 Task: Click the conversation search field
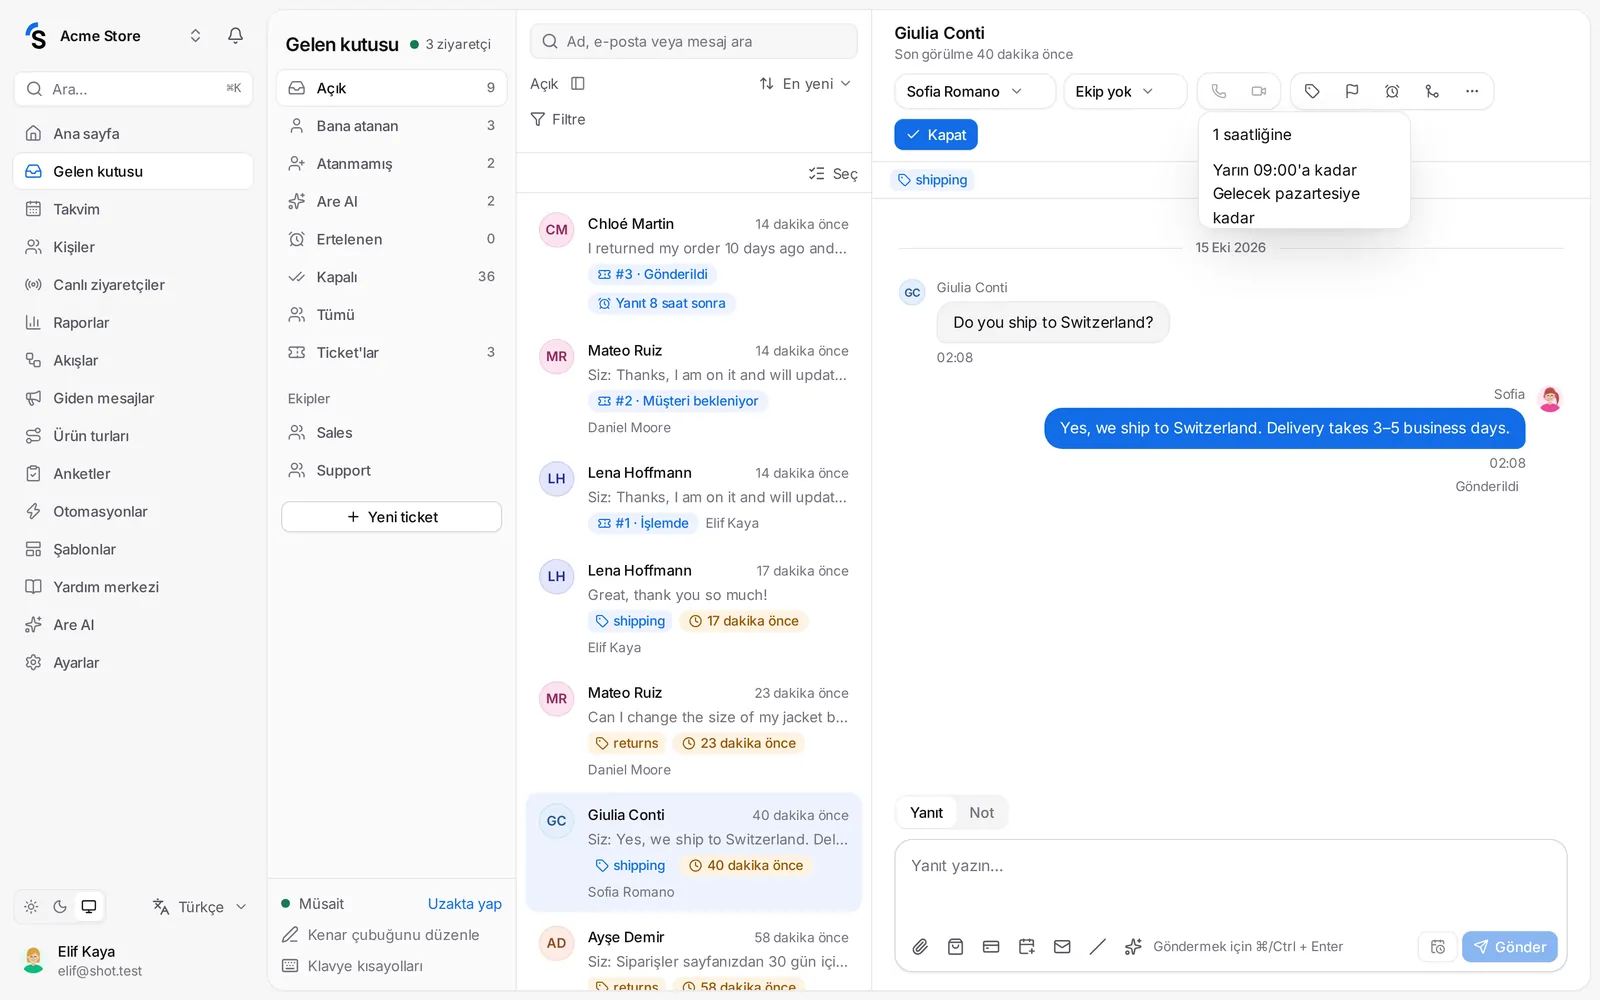pyautogui.click(x=693, y=41)
